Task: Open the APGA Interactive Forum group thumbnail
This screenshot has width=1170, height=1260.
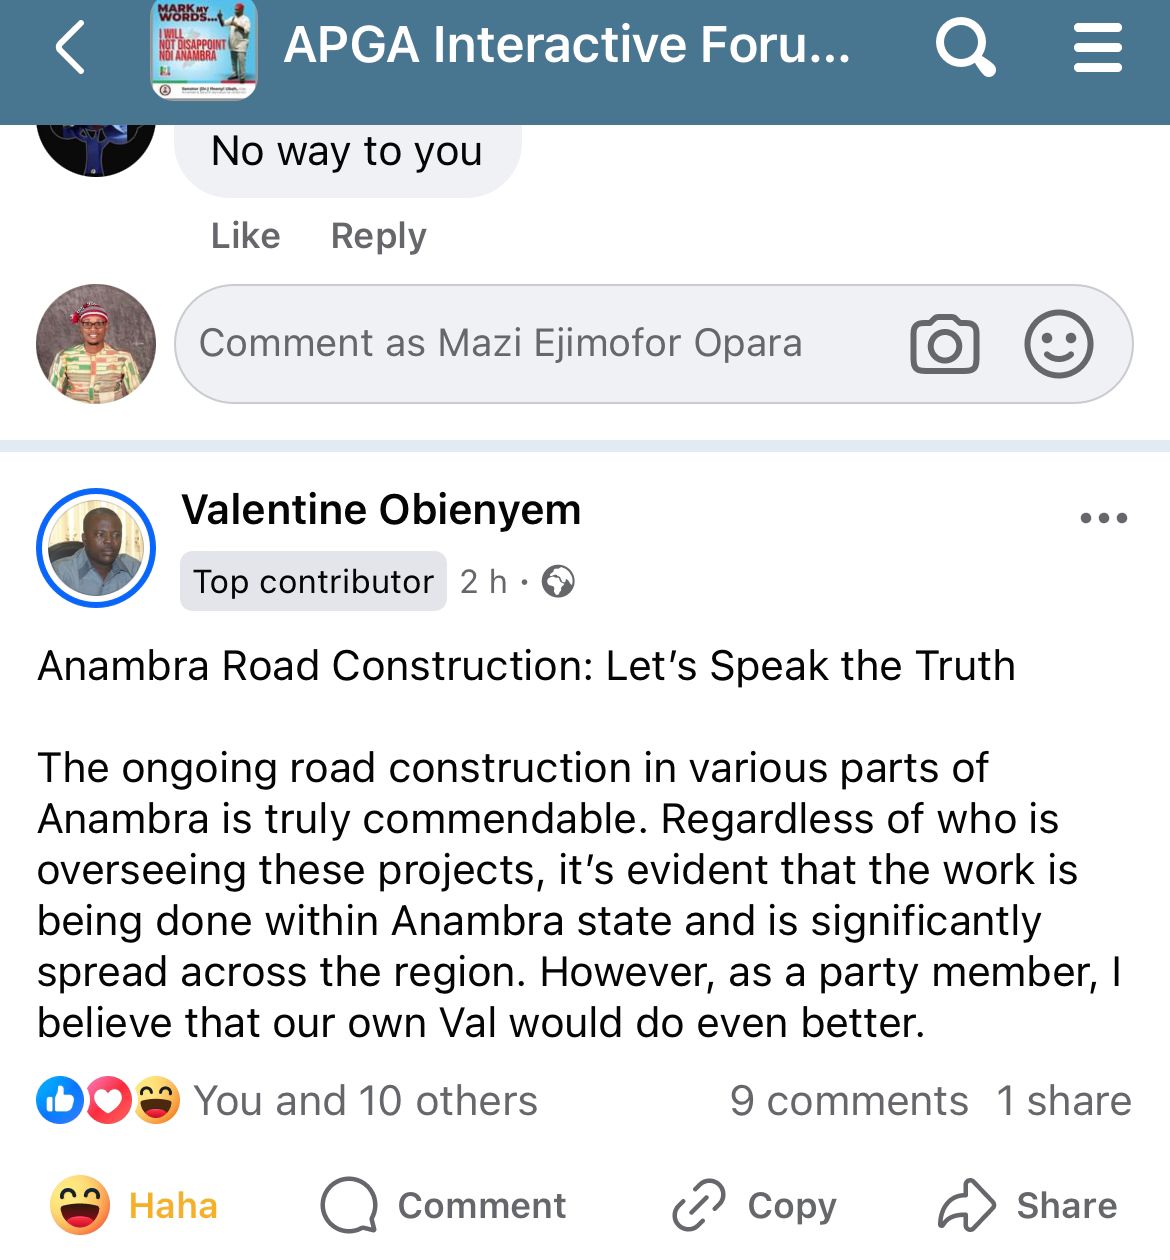Action: (204, 50)
